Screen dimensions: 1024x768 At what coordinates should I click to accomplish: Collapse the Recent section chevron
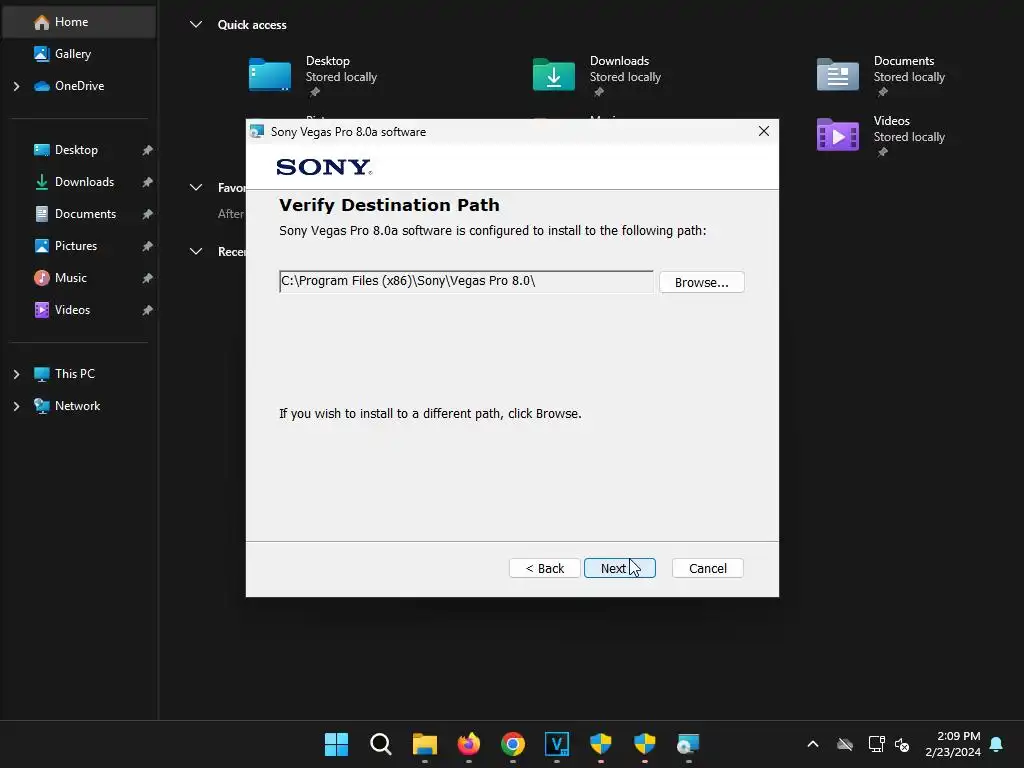click(x=196, y=251)
